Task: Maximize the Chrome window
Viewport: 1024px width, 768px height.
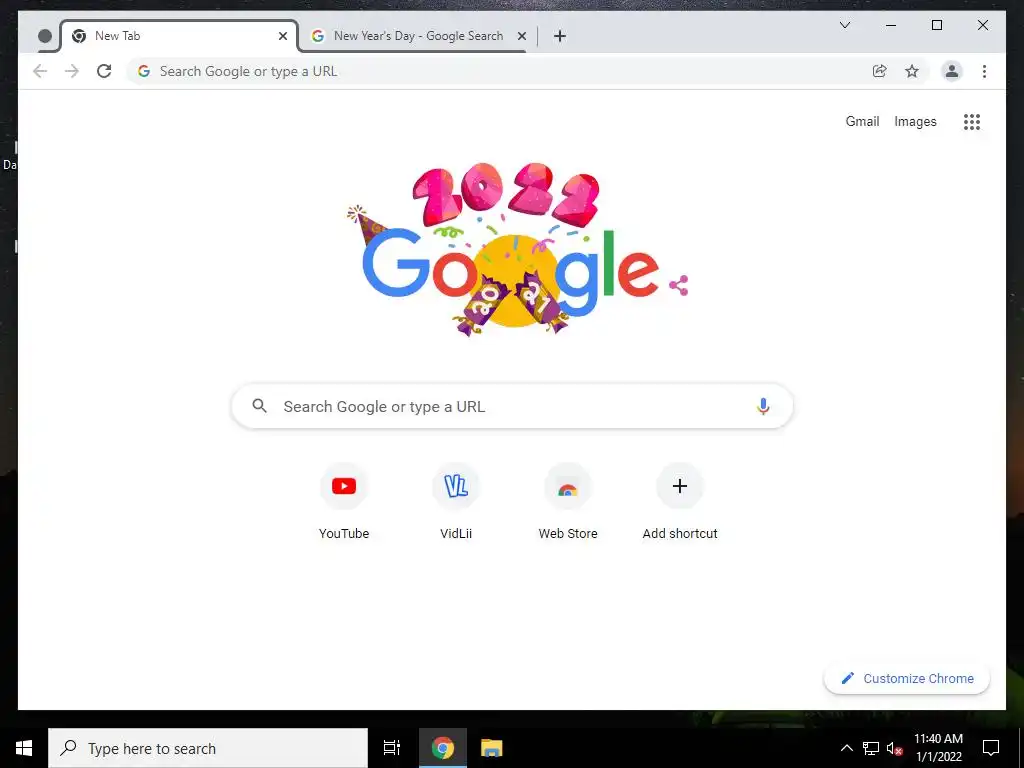Action: point(936,25)
